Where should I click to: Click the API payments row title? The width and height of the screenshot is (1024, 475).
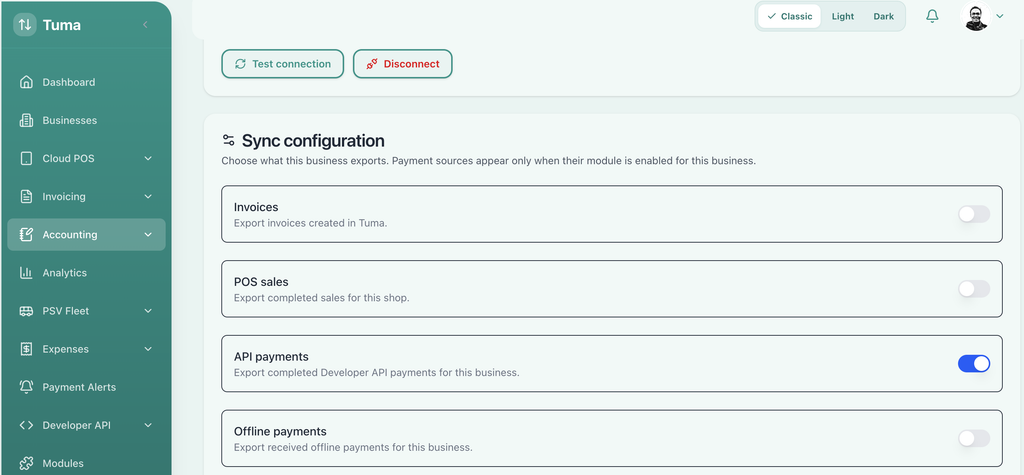click(271, 357)
